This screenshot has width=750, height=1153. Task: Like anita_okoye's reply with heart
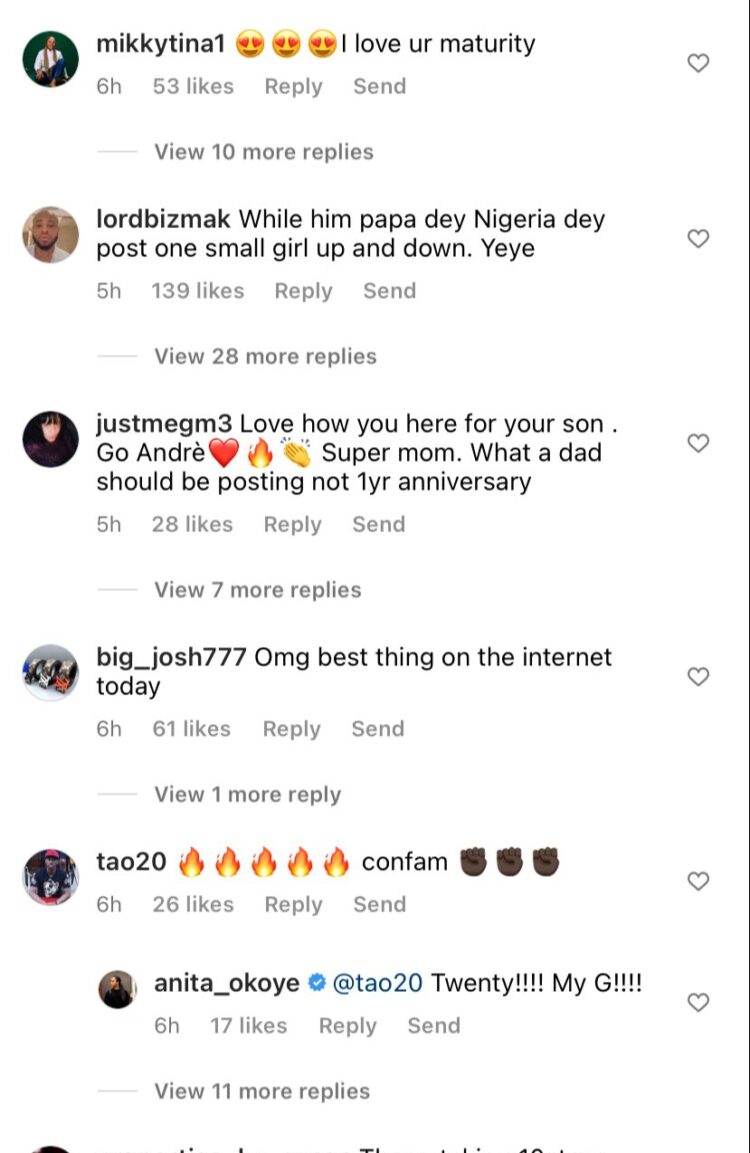pyautogui.click(x=699, y=1002)
